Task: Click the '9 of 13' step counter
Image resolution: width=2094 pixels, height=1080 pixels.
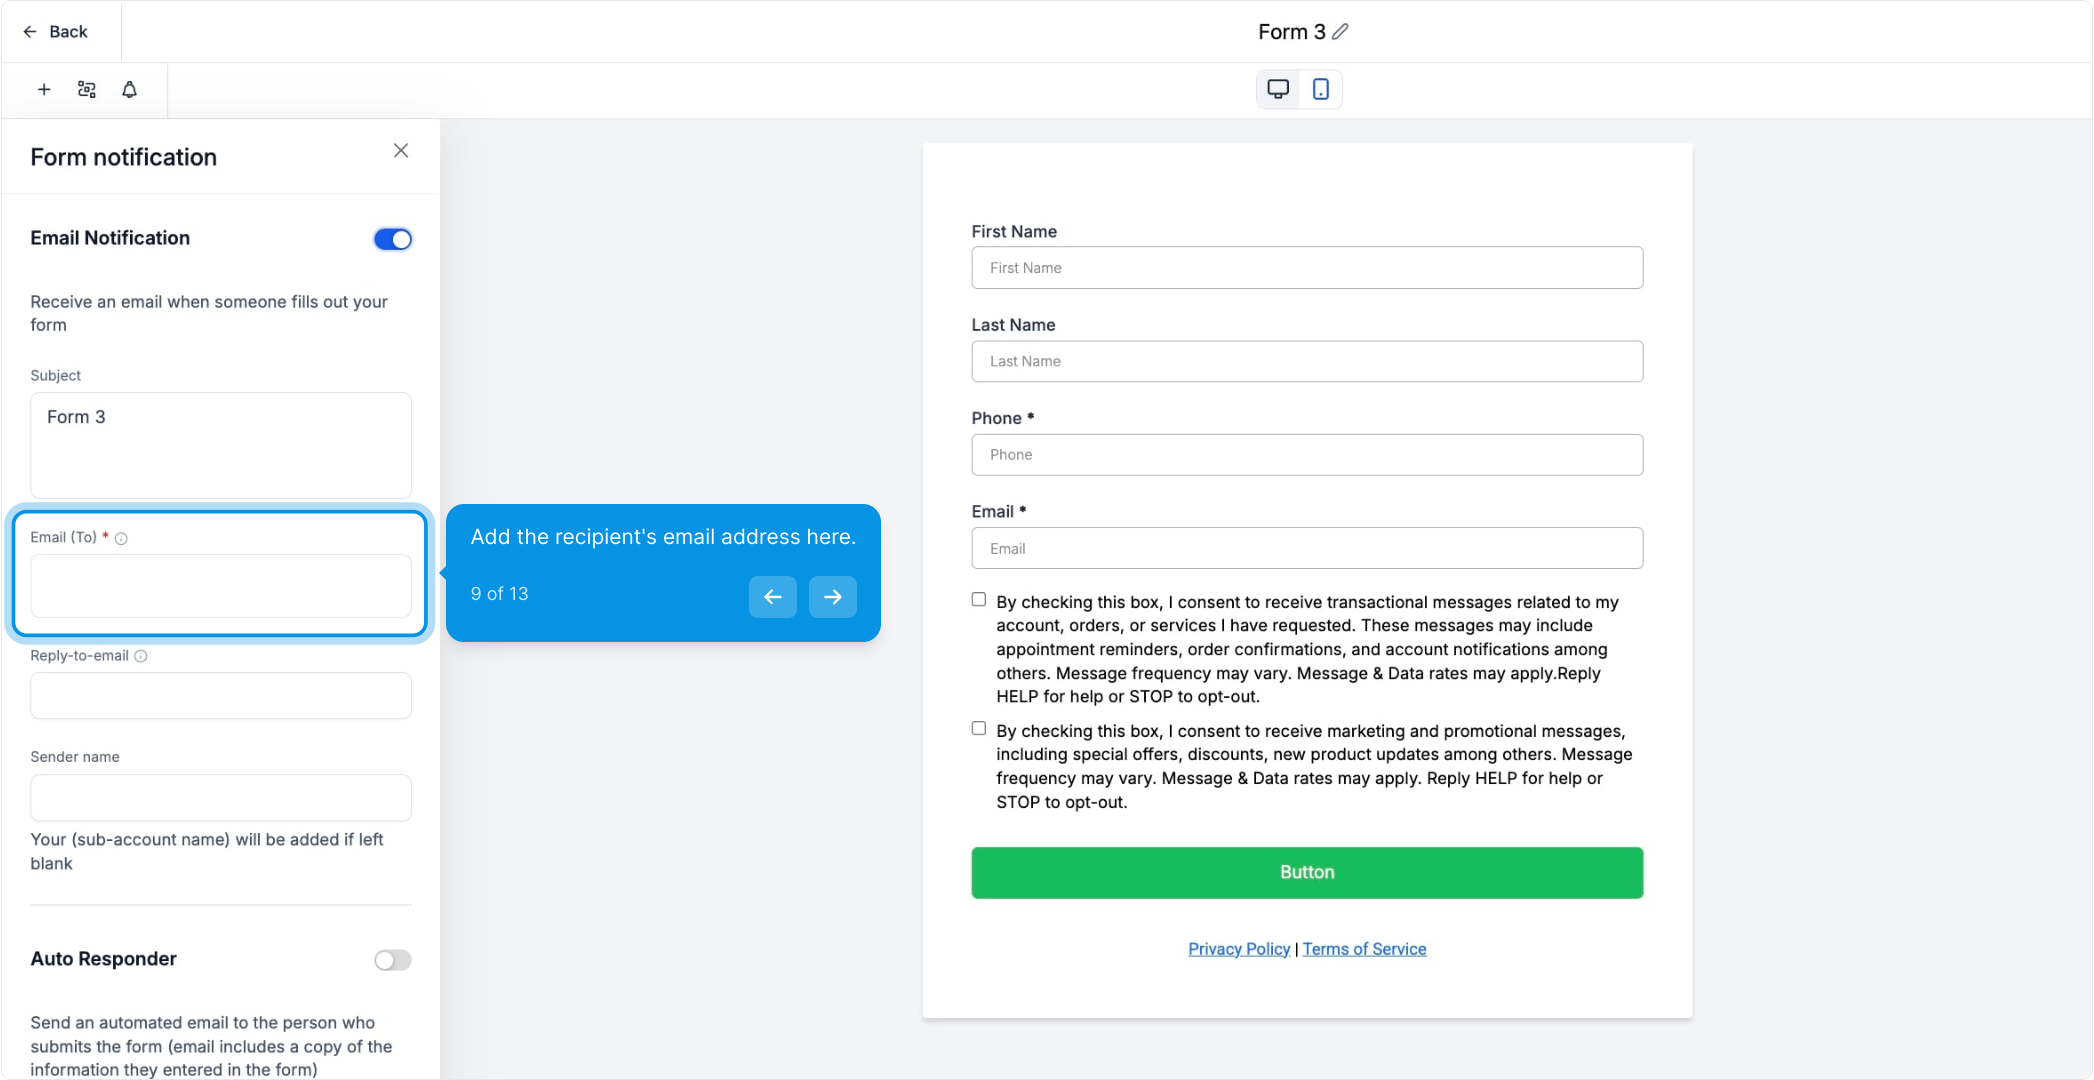Action: [x=500, y=594]
